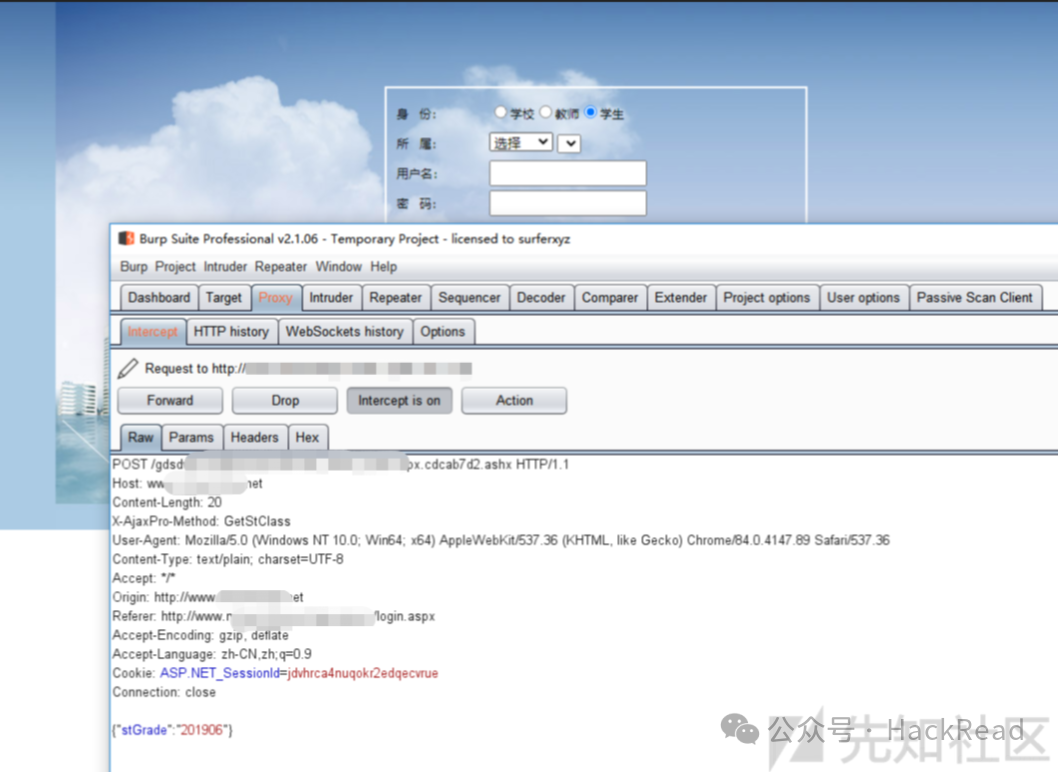This screenshot has height=772, width=1058.
Task: Click the 用户名 username input field
Action: click(x=567, y=173)
